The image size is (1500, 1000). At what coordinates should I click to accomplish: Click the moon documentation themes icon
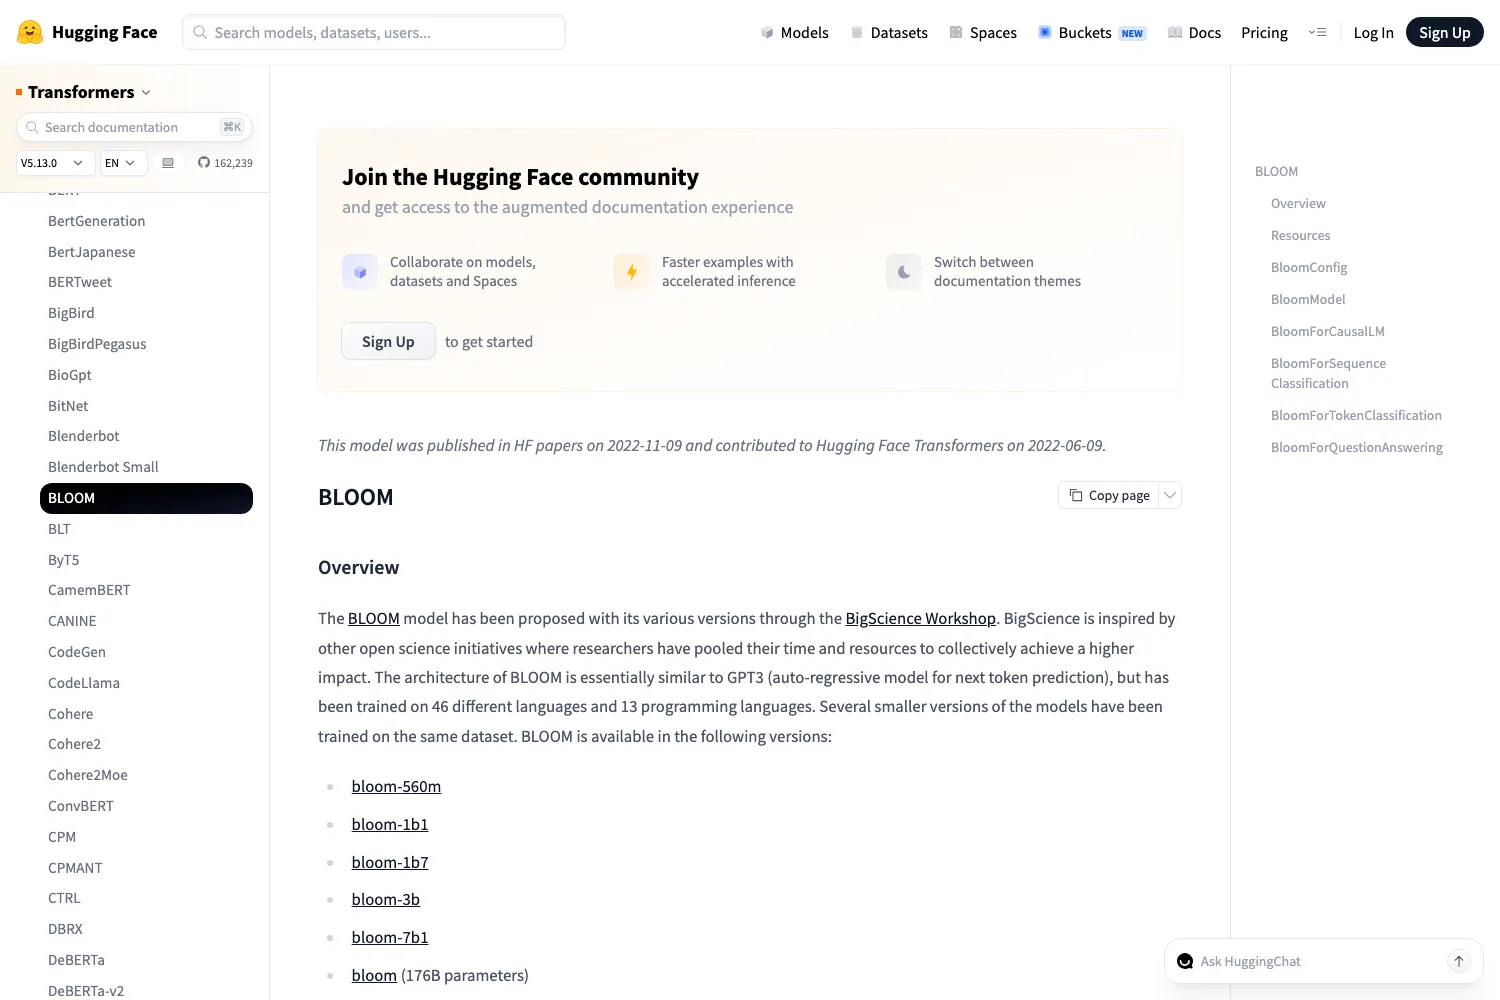(x=904, y=272)
